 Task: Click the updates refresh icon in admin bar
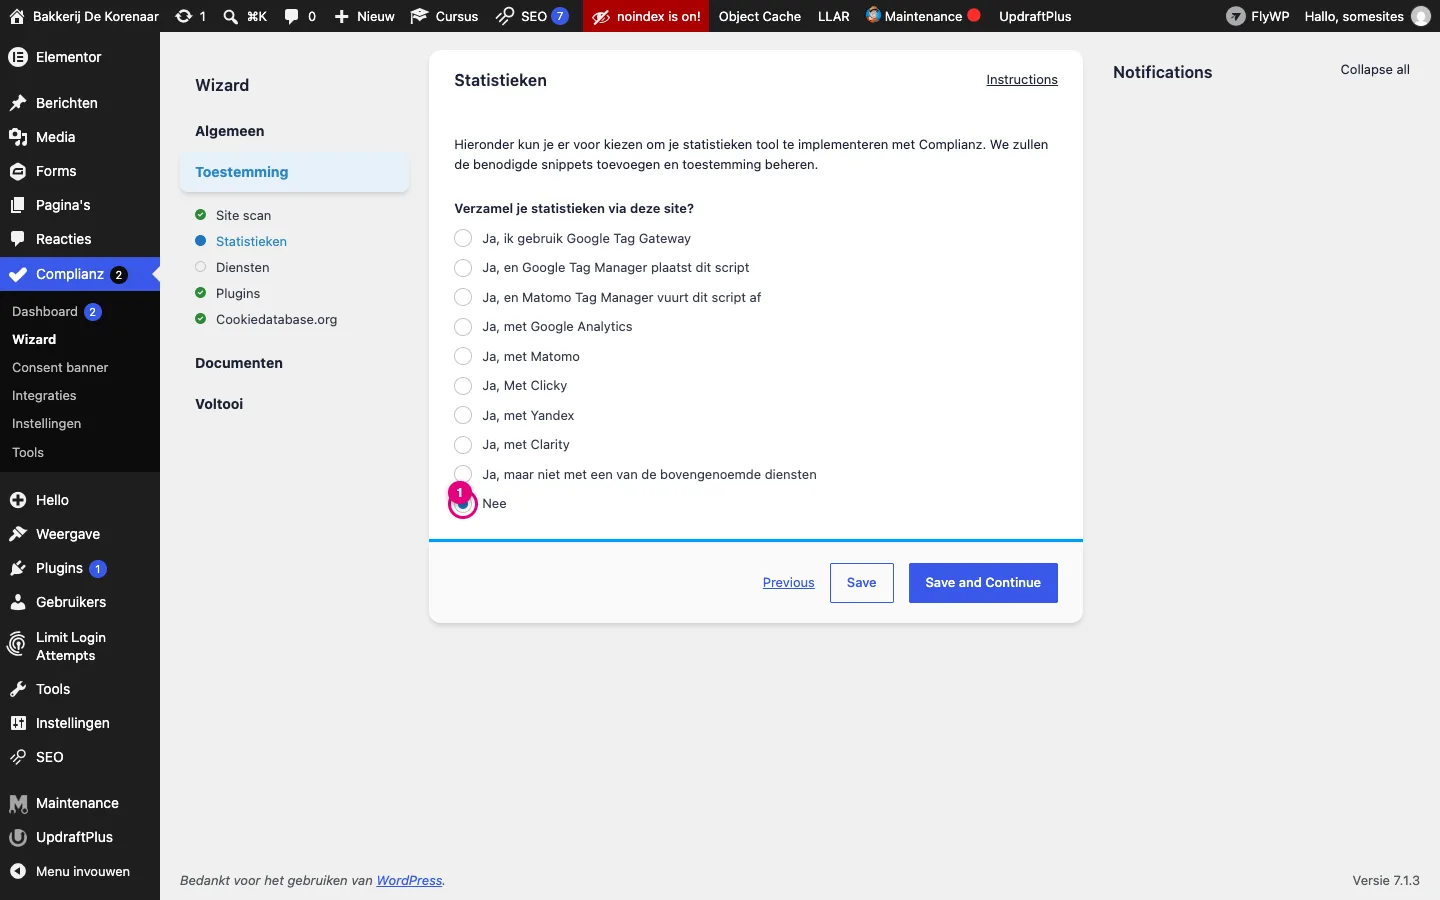tap(184, 16)
